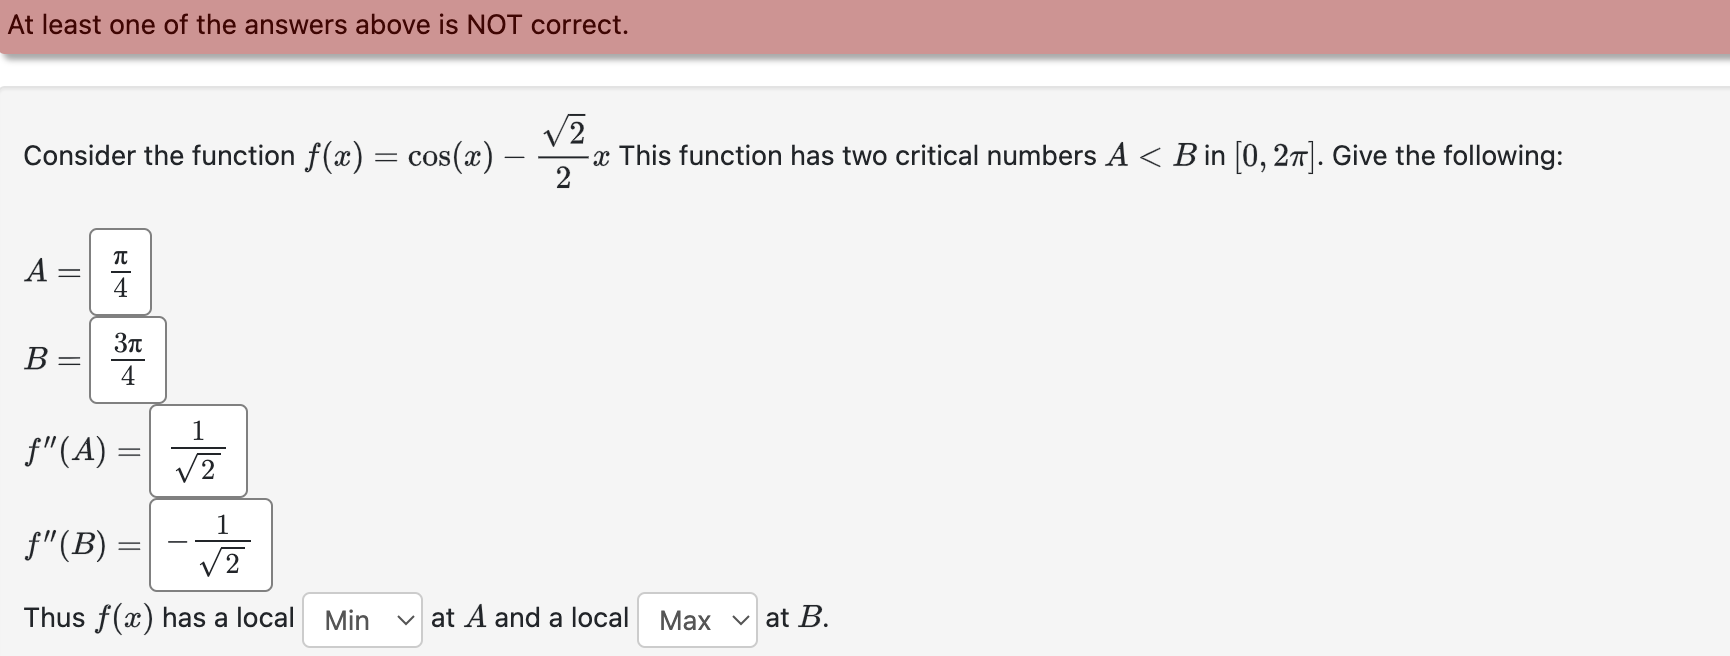Click 'At least one of the answers above is NOT correct' message
The image size is (1730, 656).
click(320, 25)
